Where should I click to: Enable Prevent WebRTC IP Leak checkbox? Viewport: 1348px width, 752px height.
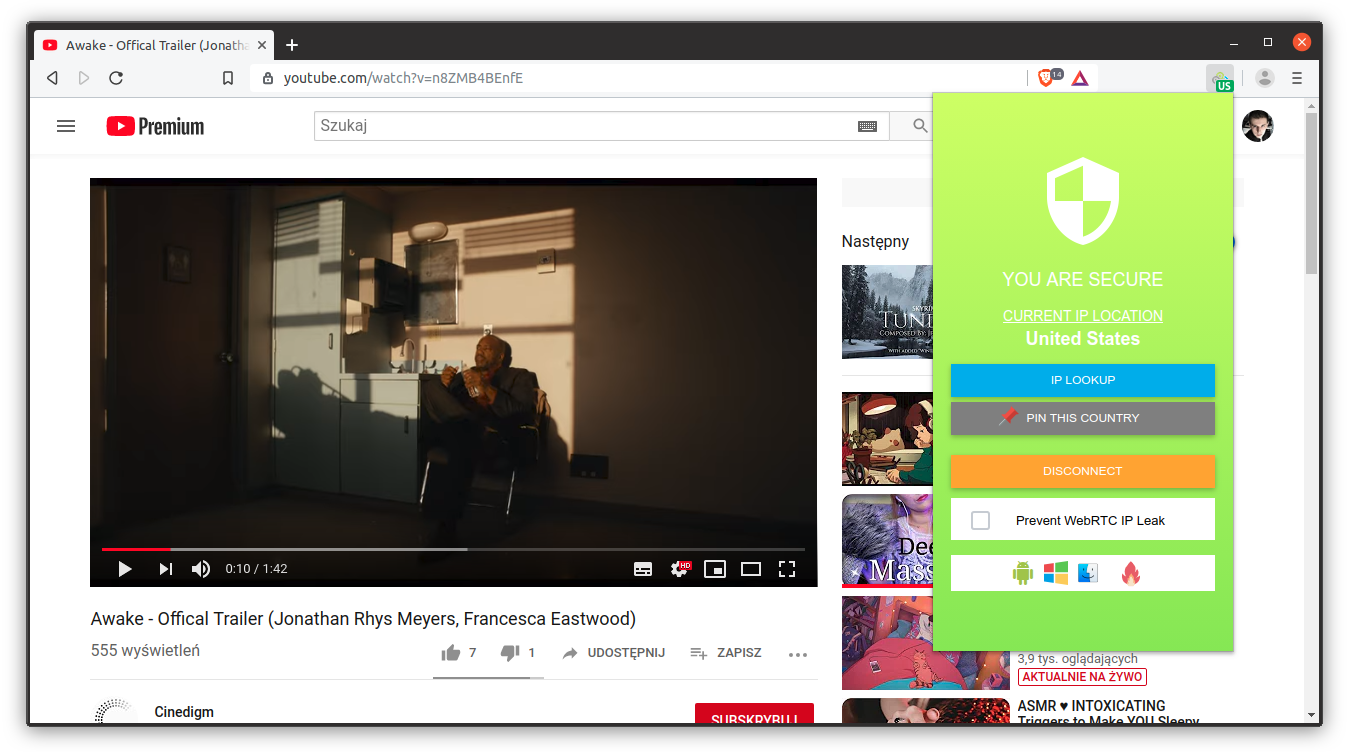pyautogui.click(x=980, y=520)
